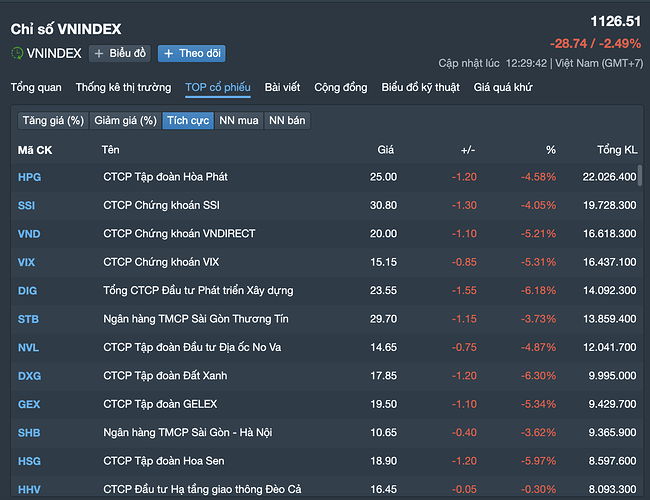
Task: Filter by Giảm giá (%)
Action: click(125, 120)
